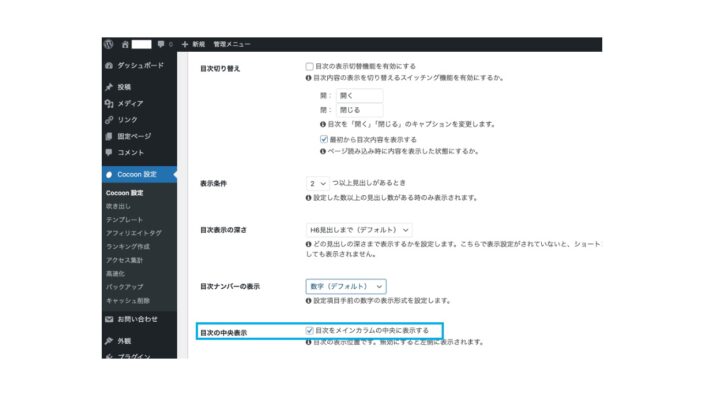The height and width of the screenshot is (396, 704).
Task: Open the comments bubble in admin bar
Action: tap(161, 44)
